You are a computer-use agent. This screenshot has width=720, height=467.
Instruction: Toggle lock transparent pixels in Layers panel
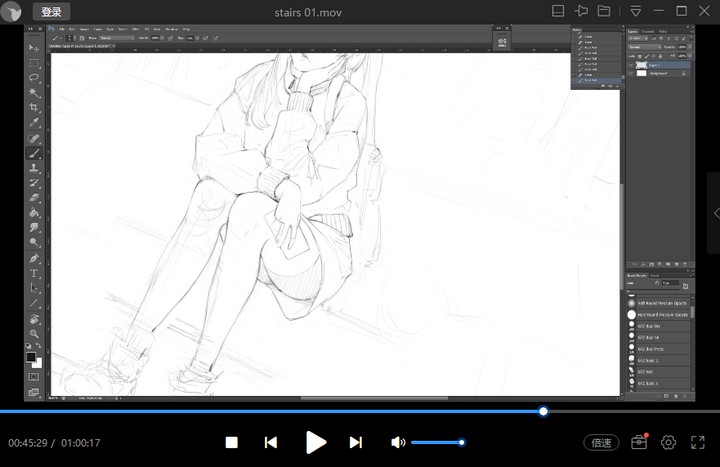pyautogui.click(x=640, y=56)
